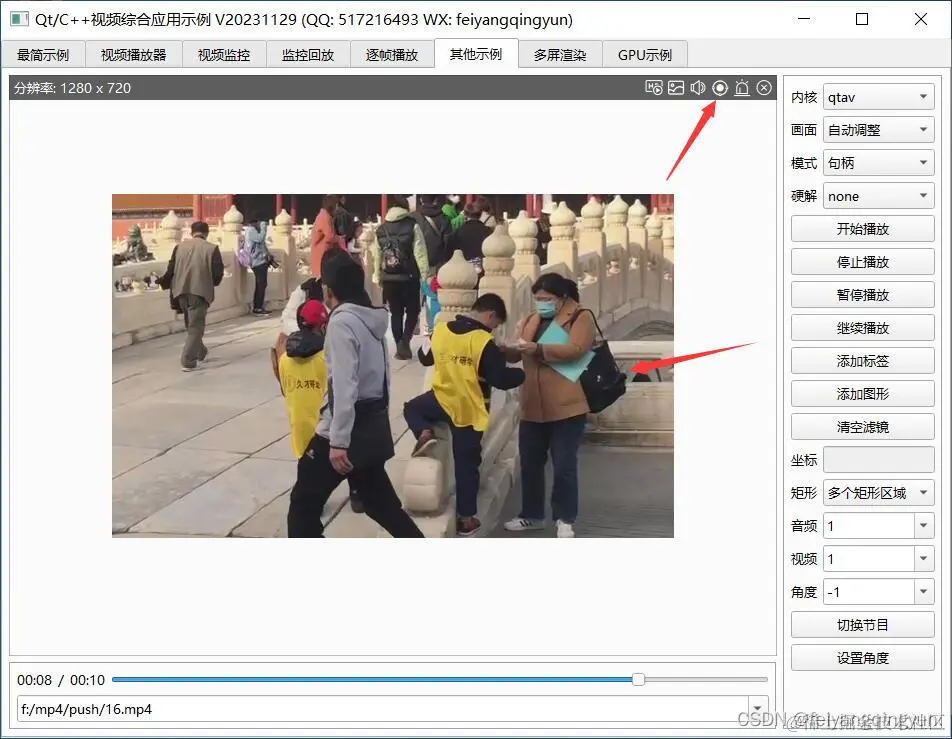
Task: Click the 开始播放 button
Action: (862, 229)
